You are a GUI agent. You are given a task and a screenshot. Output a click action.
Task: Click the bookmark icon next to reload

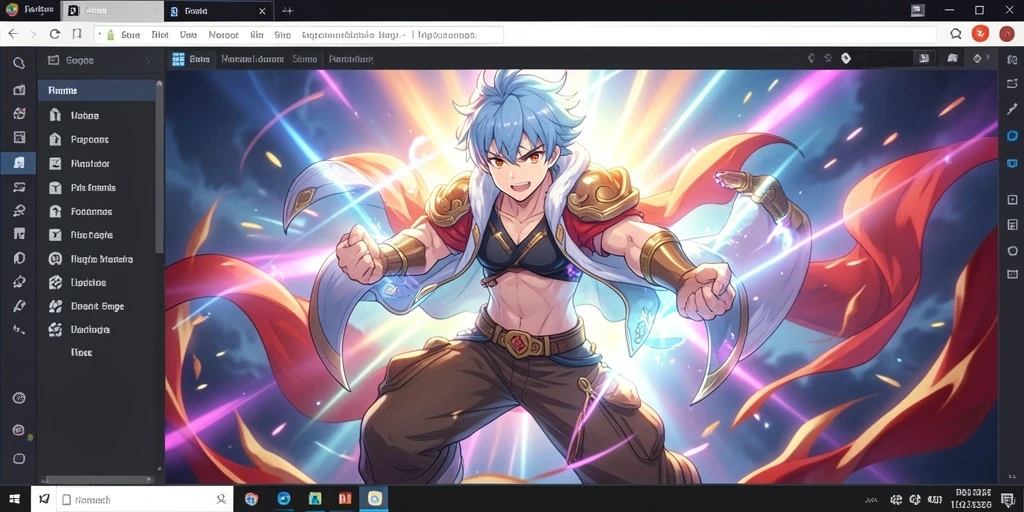coord(76,34)
